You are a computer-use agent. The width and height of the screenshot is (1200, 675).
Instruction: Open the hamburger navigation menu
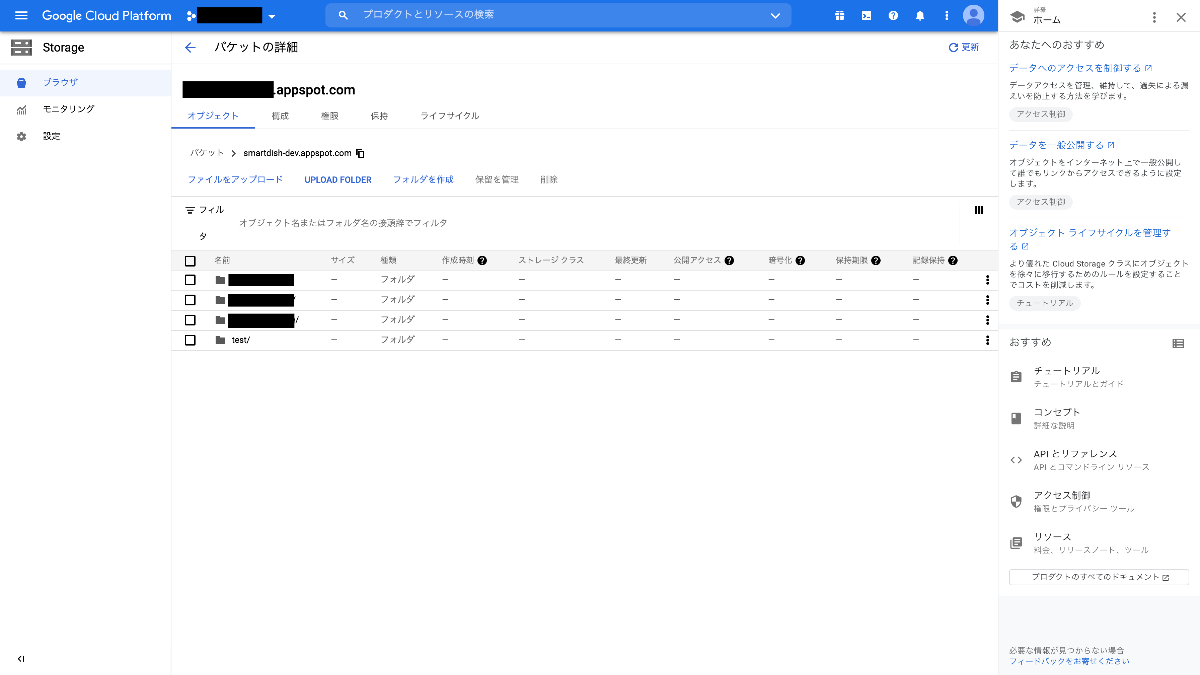[21, 15]
